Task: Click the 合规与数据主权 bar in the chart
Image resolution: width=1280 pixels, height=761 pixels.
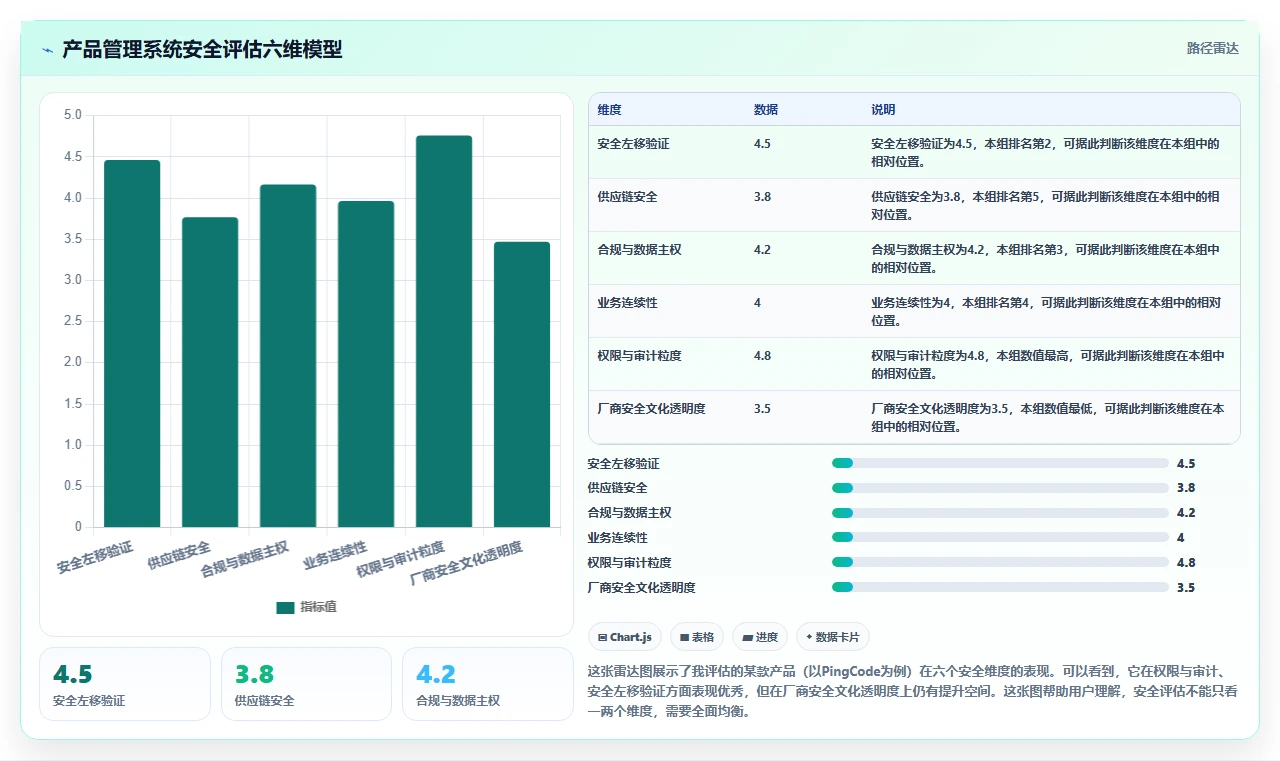Action: [x=288, y=356]
